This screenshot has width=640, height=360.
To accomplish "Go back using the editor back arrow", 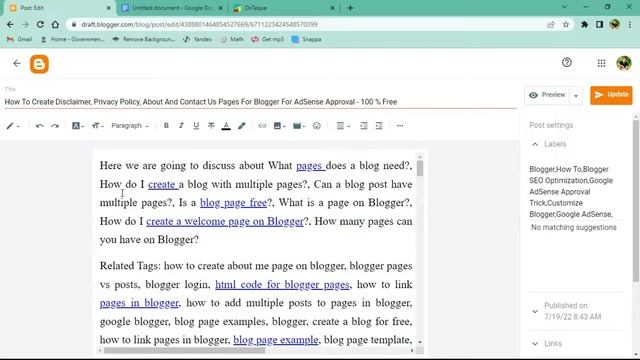I will (17, 63).
